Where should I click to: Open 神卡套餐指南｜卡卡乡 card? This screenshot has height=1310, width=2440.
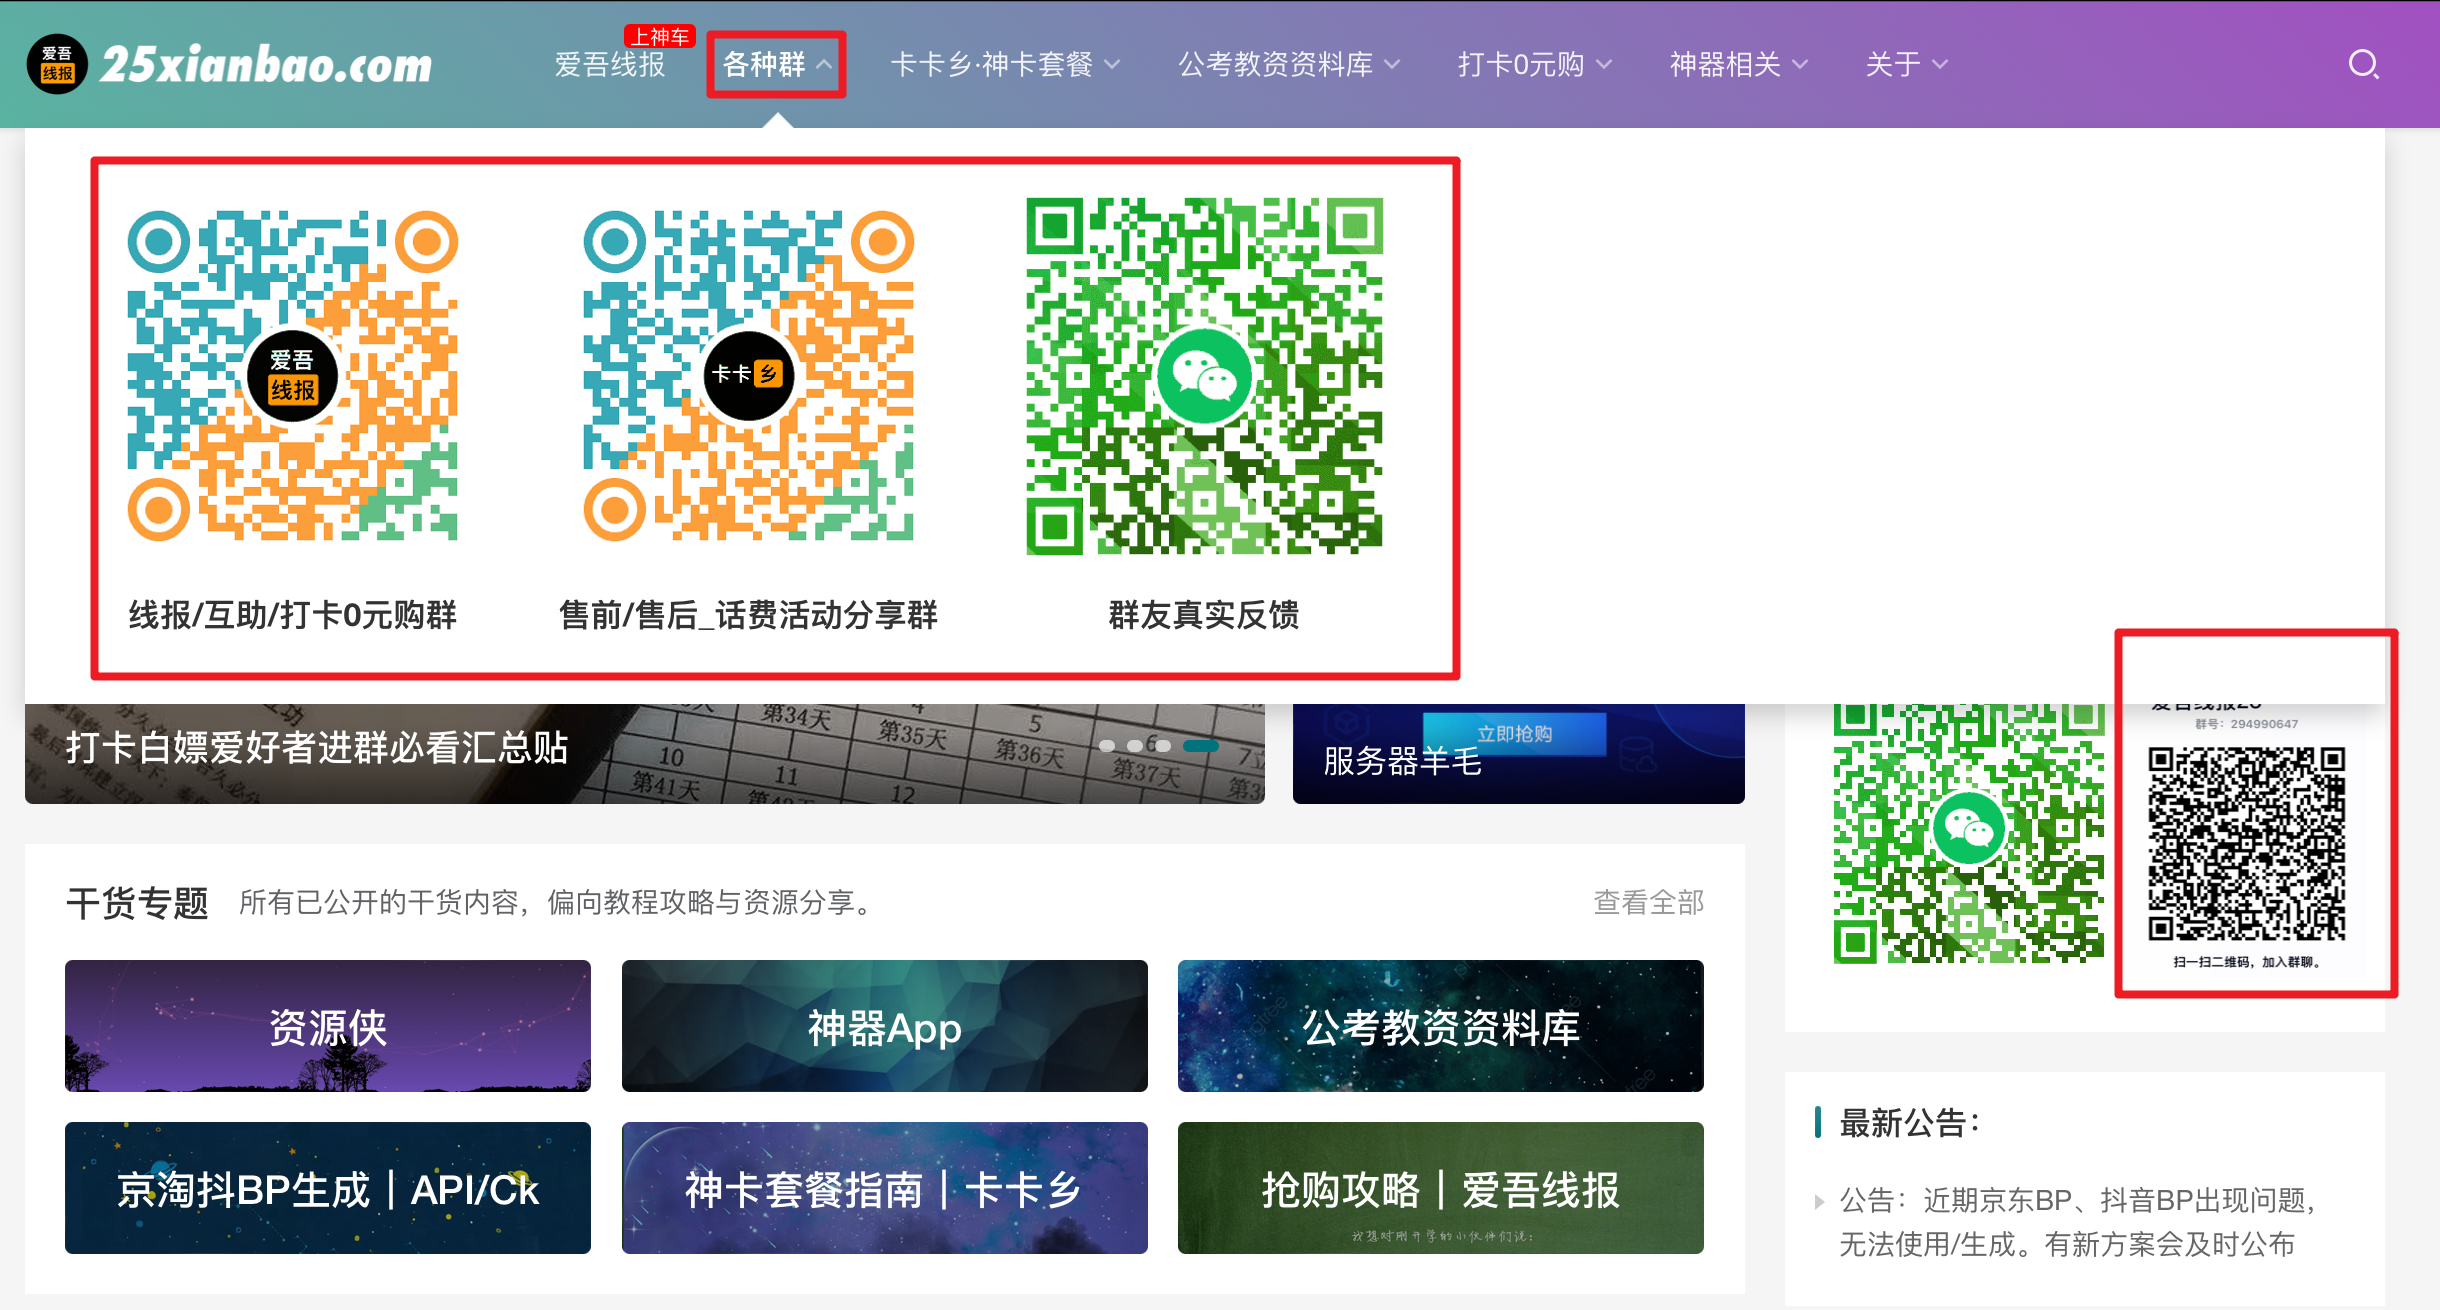pyautogui.click(x=885, y=1188)
